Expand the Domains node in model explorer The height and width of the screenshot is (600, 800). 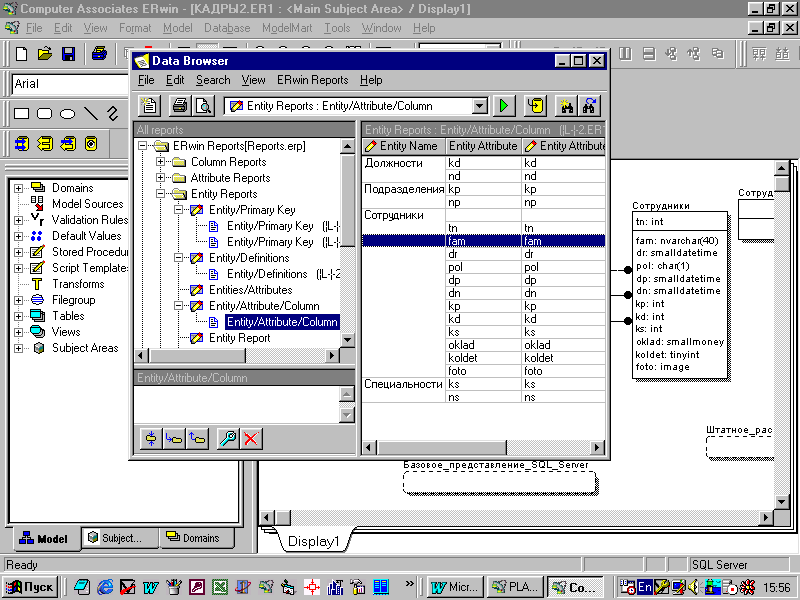pyautogui.click(x=18, y=188)
